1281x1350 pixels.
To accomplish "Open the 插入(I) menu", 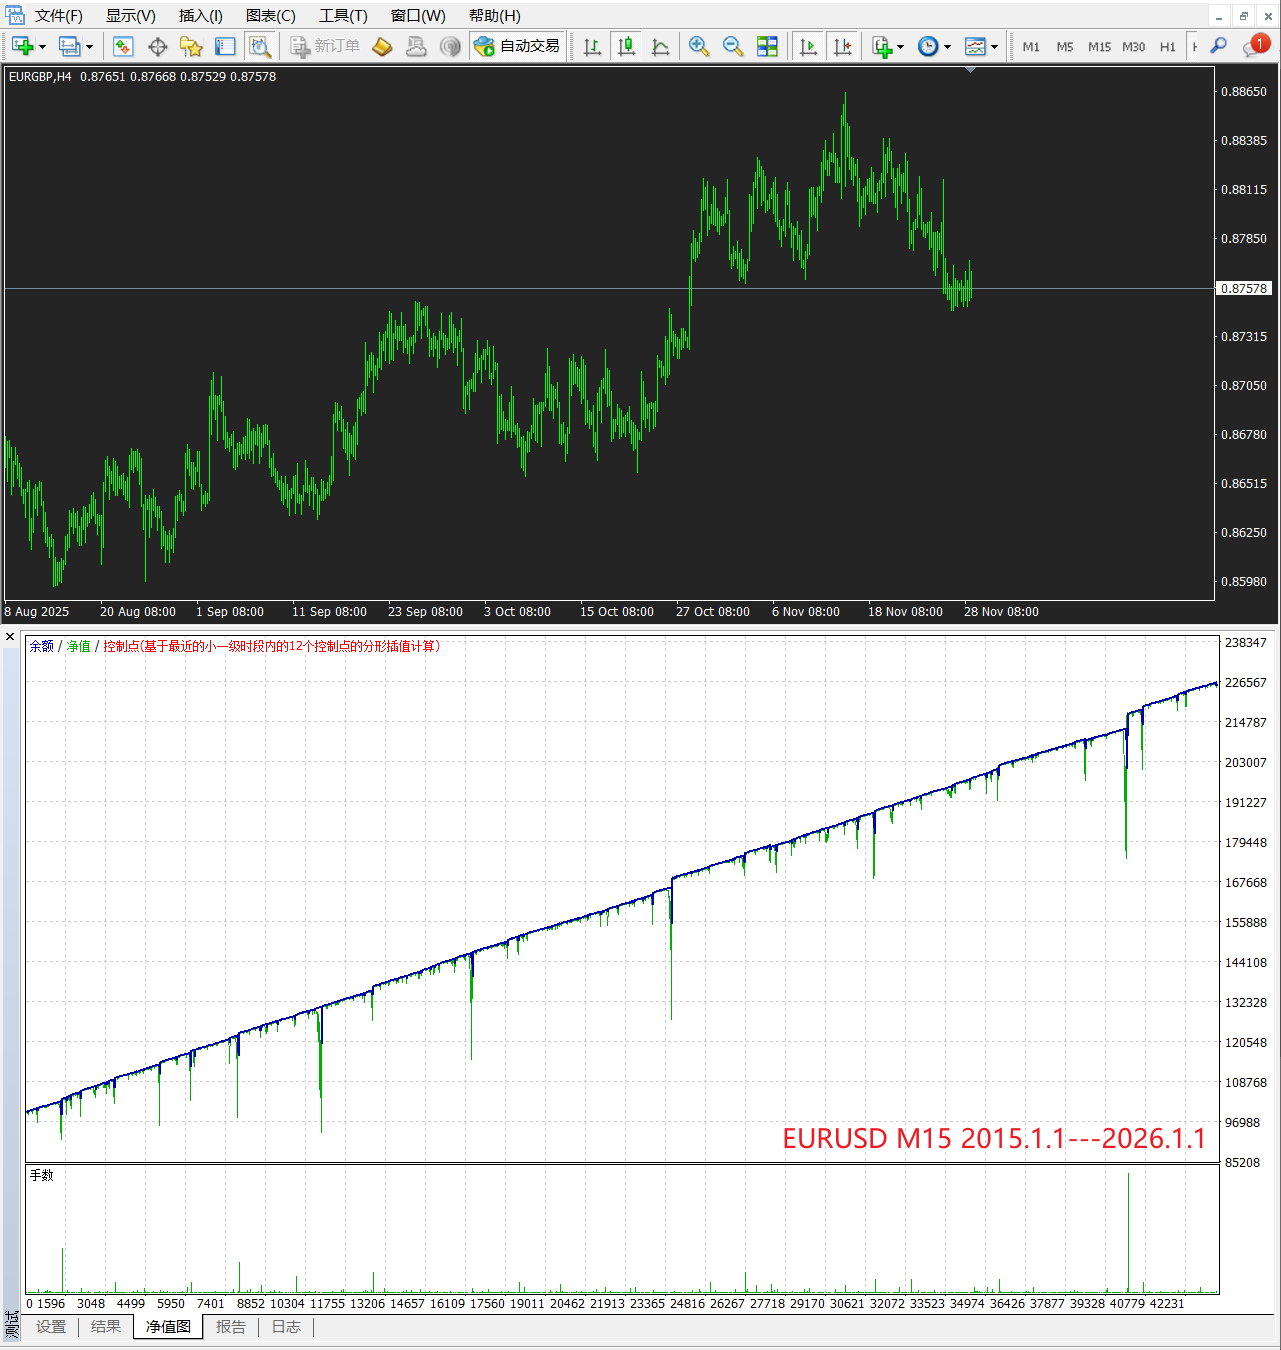I will pyautogui.click(x=200, y=16).
